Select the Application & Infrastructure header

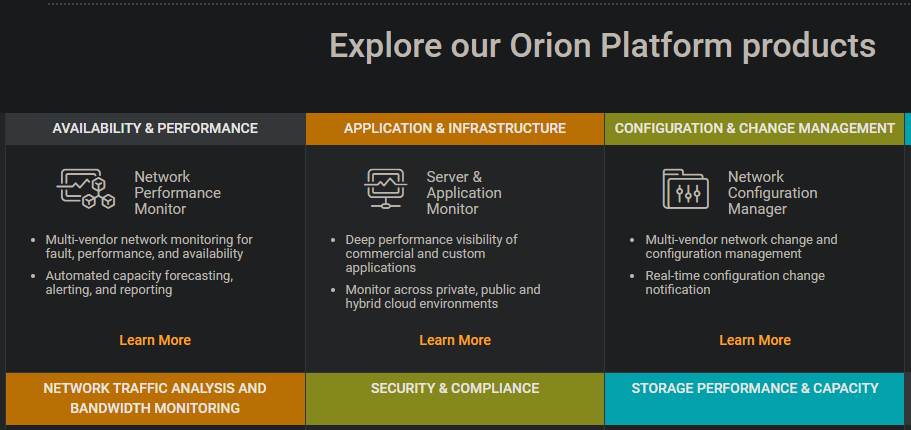(x=455, y=128)
